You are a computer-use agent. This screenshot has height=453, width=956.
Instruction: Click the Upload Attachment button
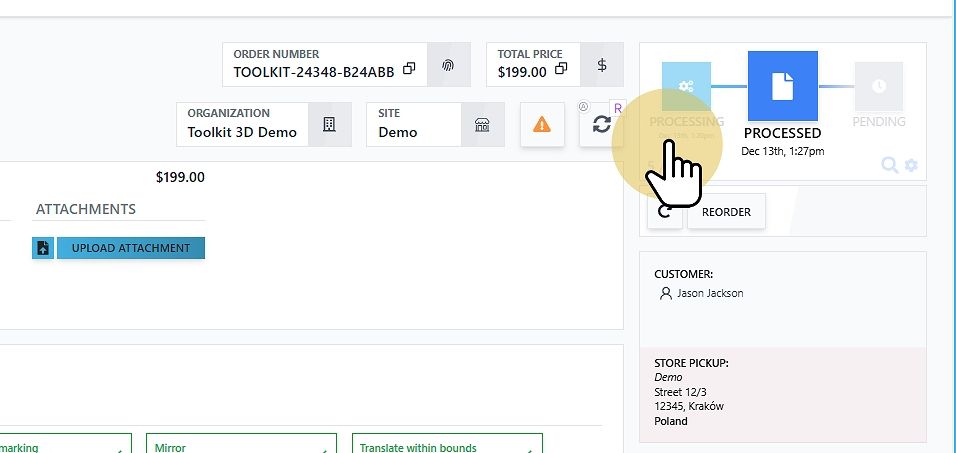(x=131, y=248)
